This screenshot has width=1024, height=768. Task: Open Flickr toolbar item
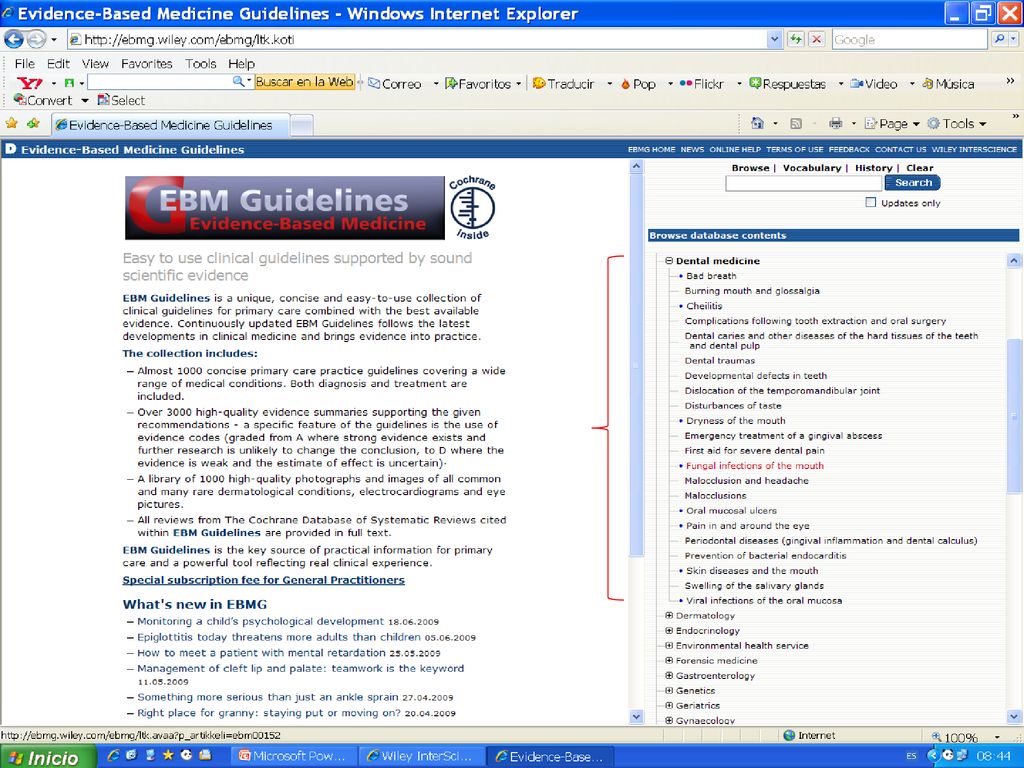point(701,84)
